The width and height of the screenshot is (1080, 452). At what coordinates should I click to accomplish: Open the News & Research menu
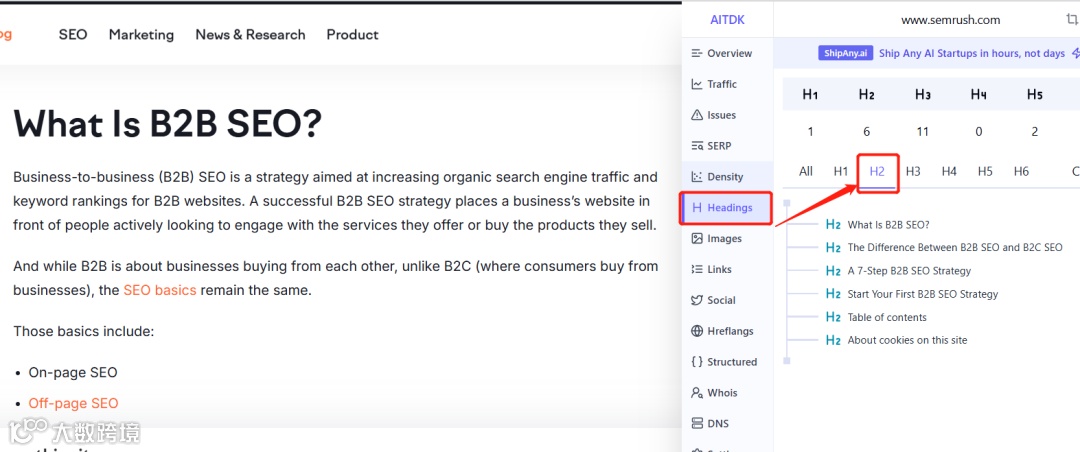250,35
